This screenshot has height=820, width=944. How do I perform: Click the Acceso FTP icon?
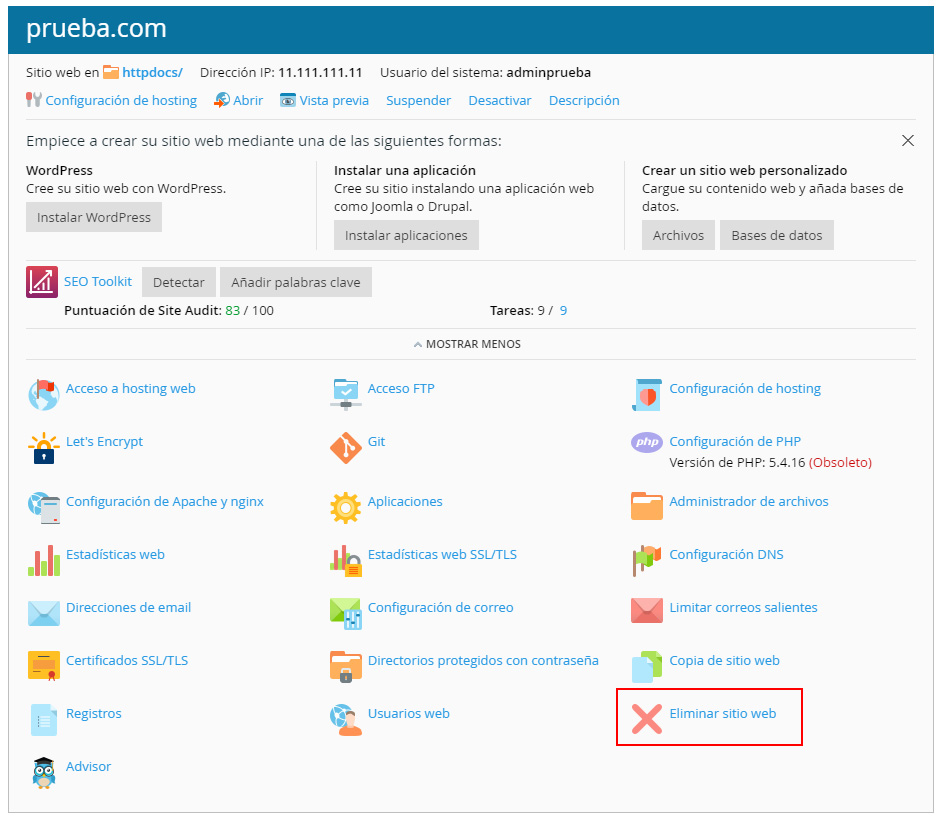tap(346, 394)
